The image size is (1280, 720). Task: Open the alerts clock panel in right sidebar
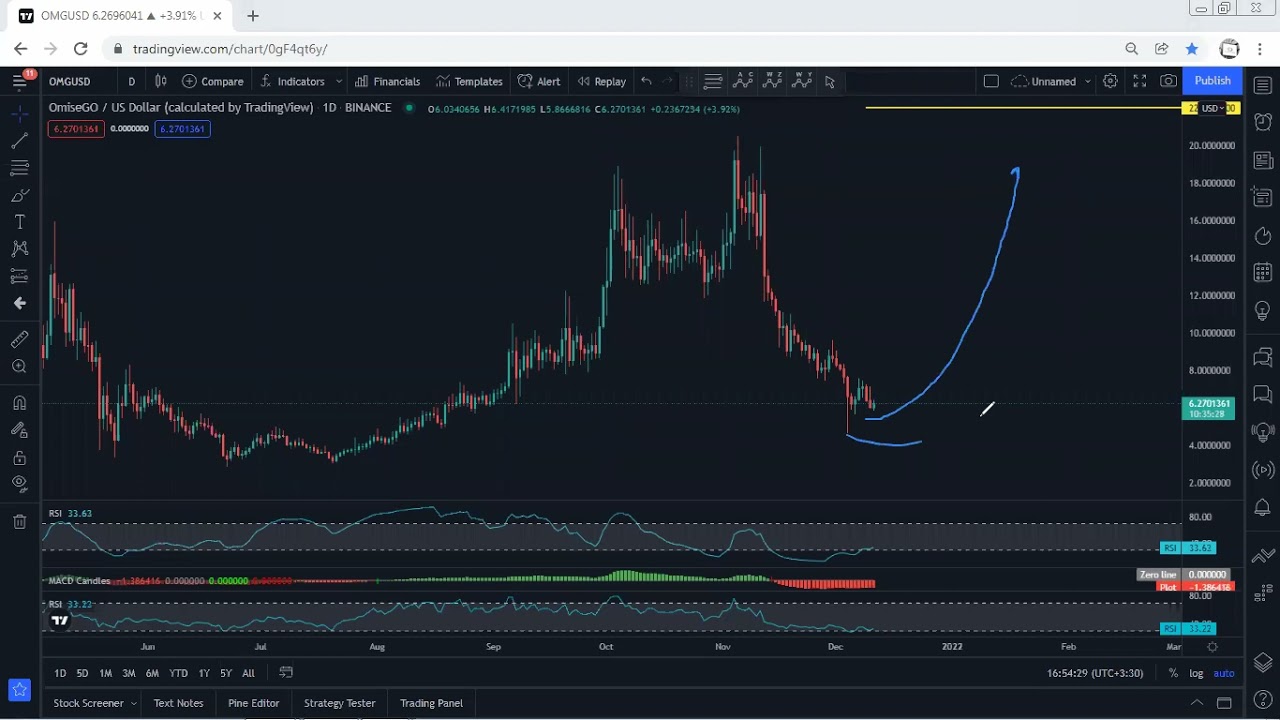pos(1262,121)
